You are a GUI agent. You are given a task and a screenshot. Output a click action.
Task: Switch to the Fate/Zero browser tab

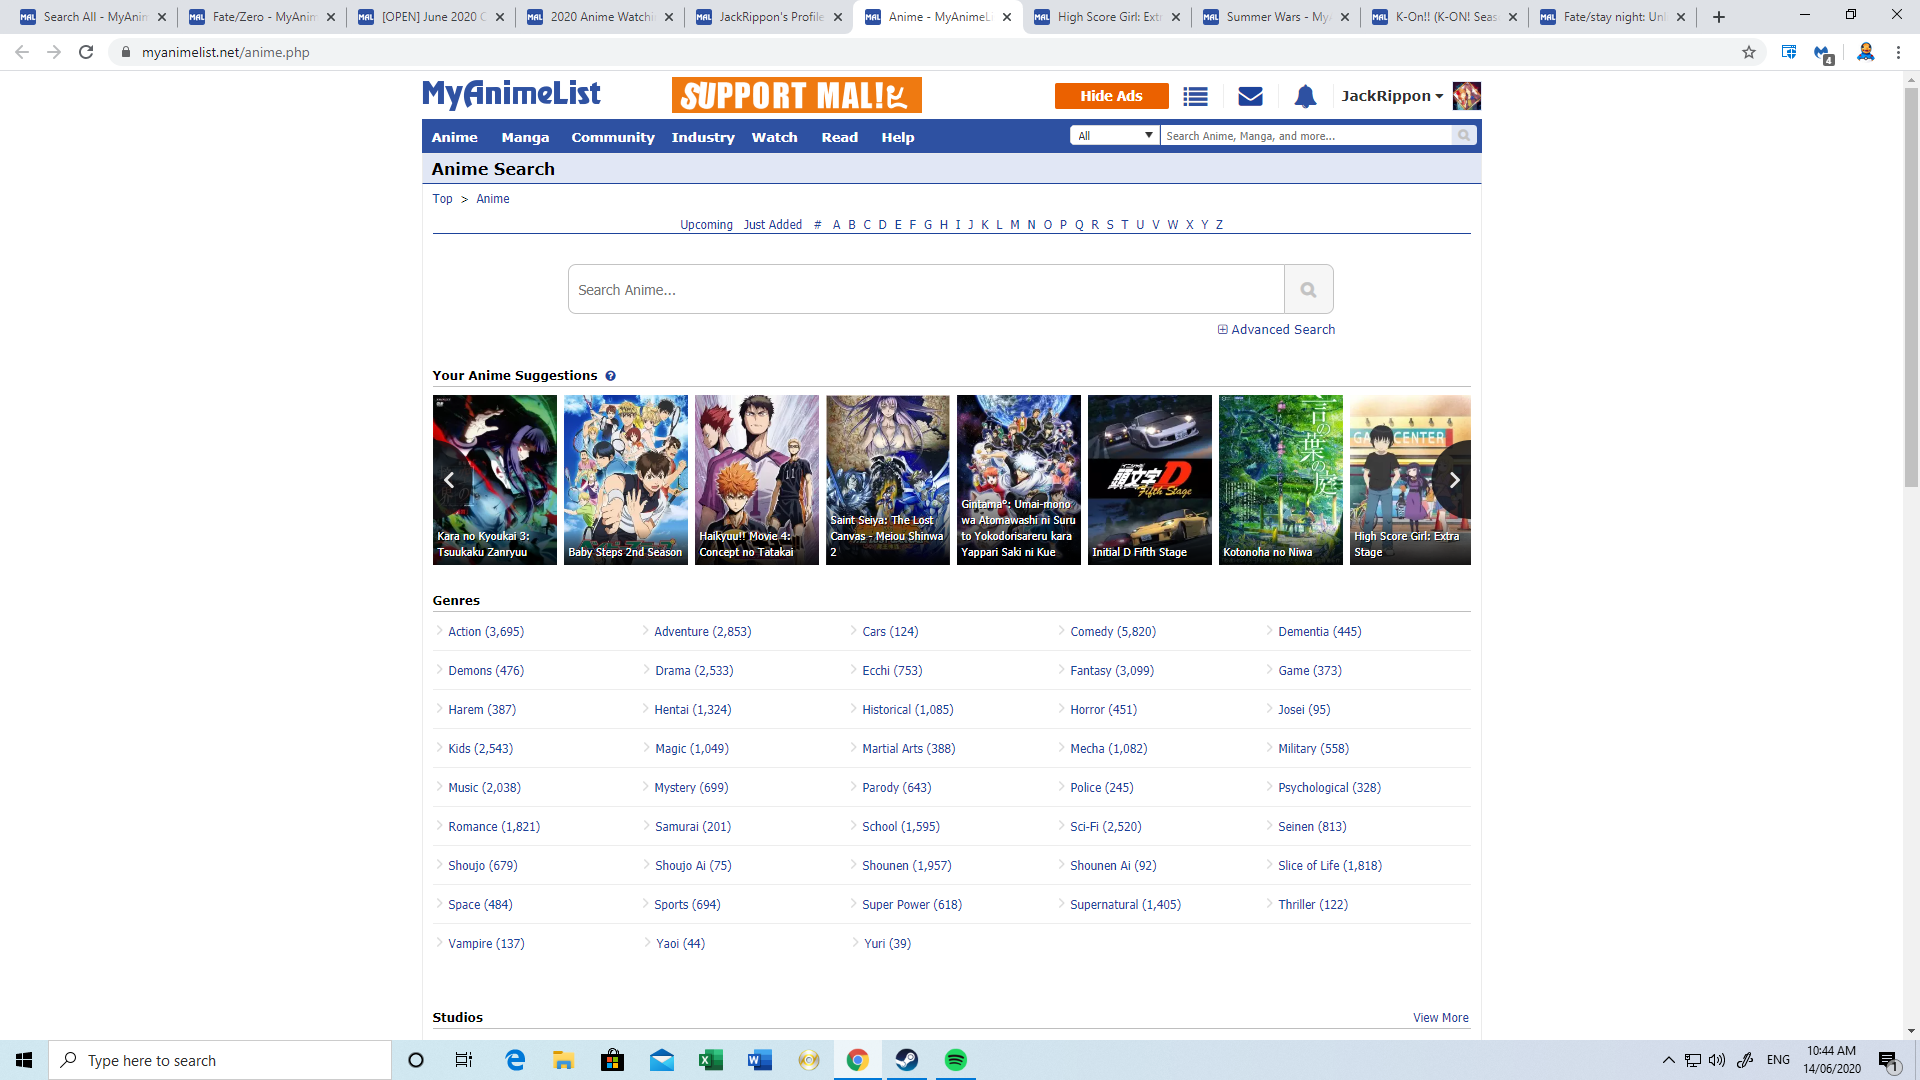(x=263, y=17)
